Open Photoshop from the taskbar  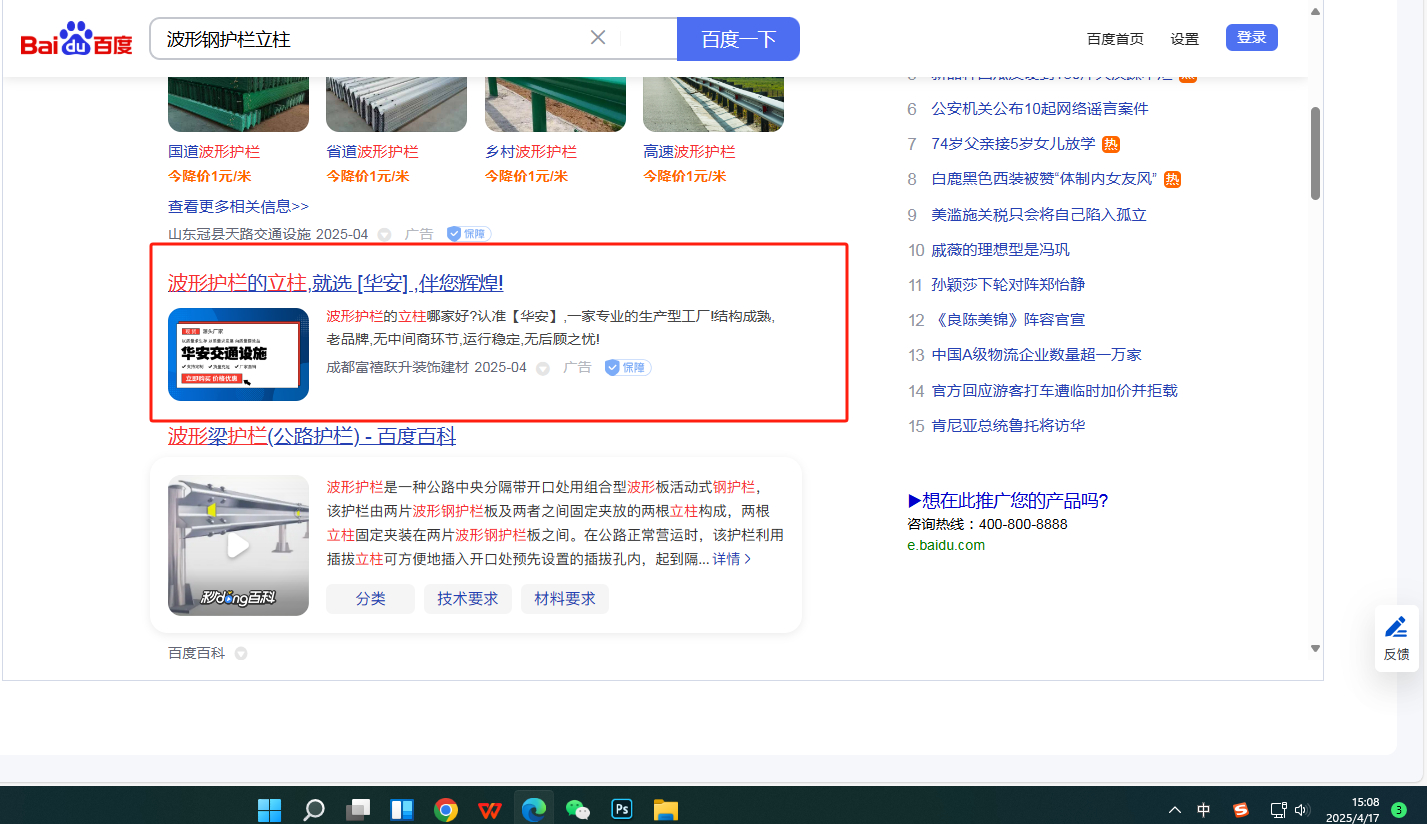(x=622, y=808)
